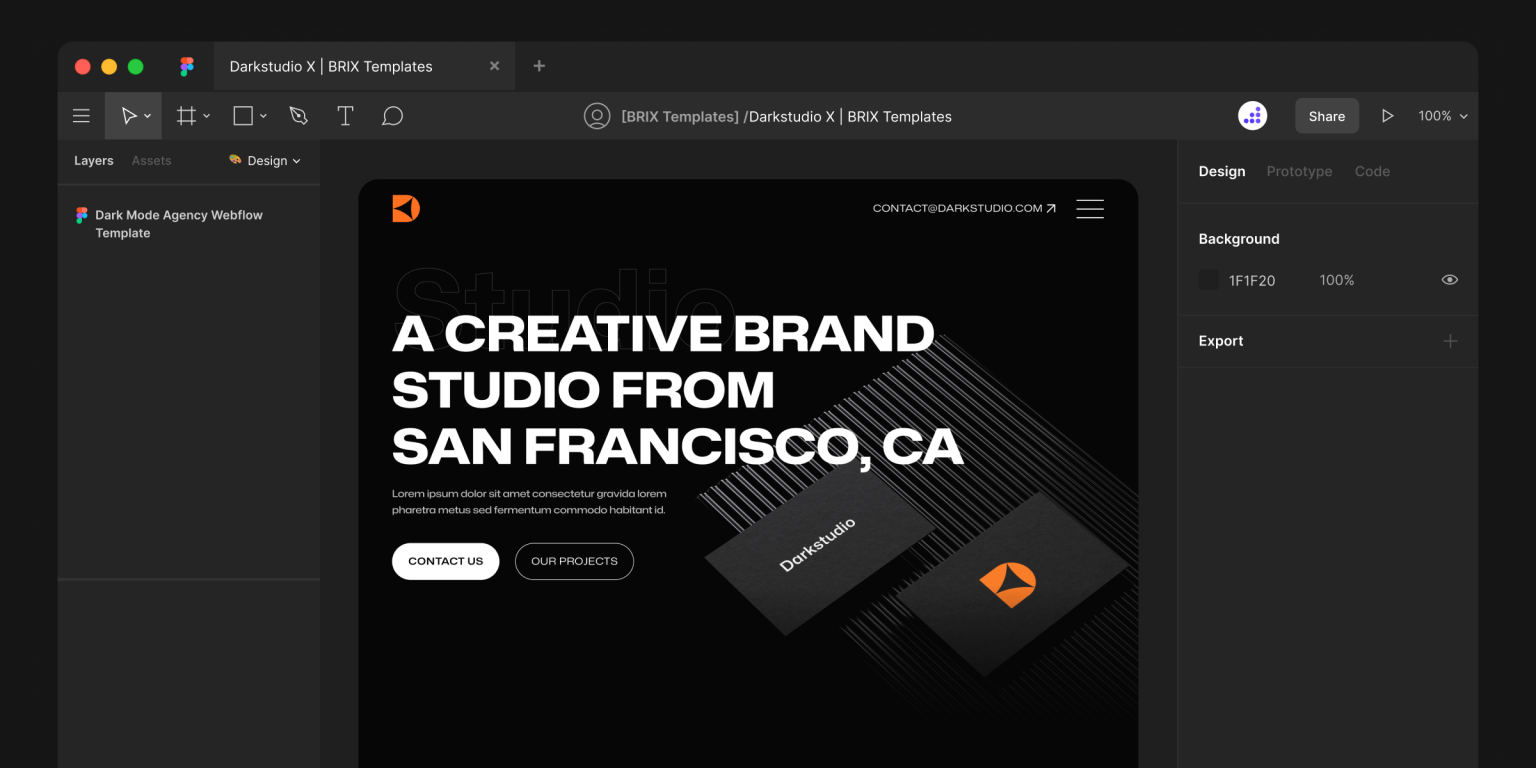Image resolution: width=1536 pixels, height=768 pixels.
Task: Add an Export setting with the plus
Action: 1450,341
